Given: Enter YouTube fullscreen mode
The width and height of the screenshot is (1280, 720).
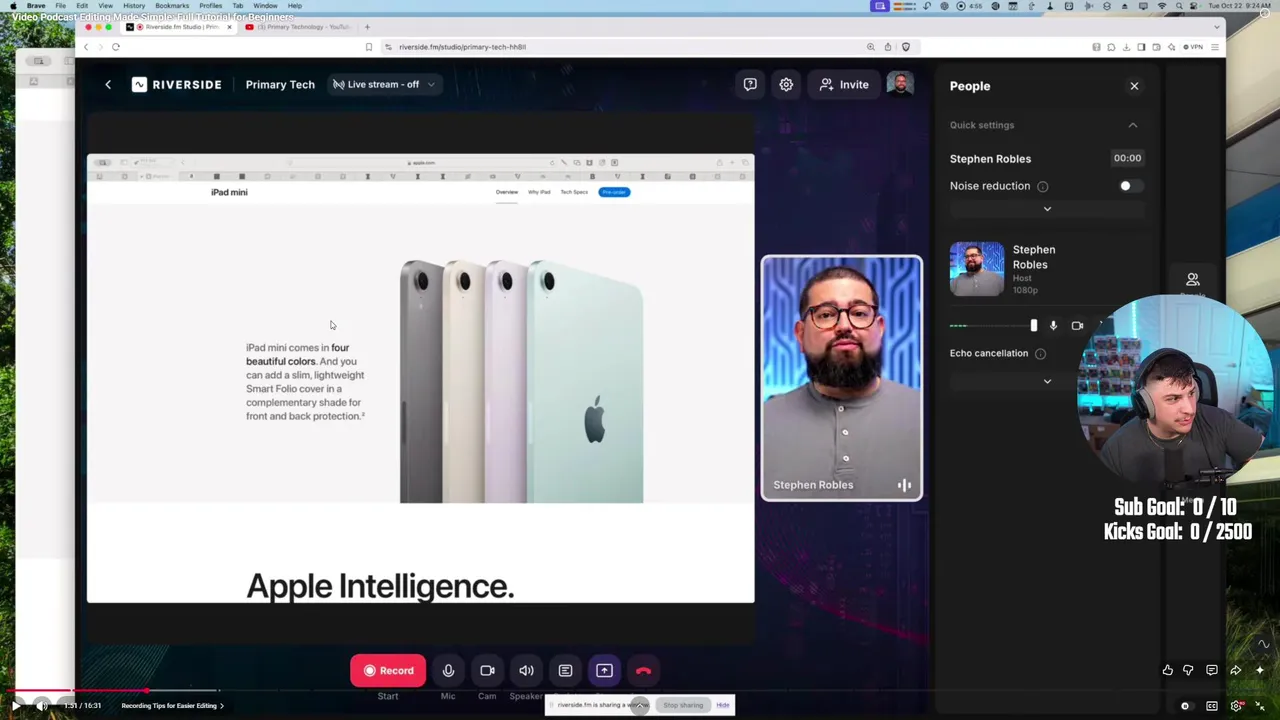Looking at the screenshot, I should pyautogui.click(x=1261, y=706).
